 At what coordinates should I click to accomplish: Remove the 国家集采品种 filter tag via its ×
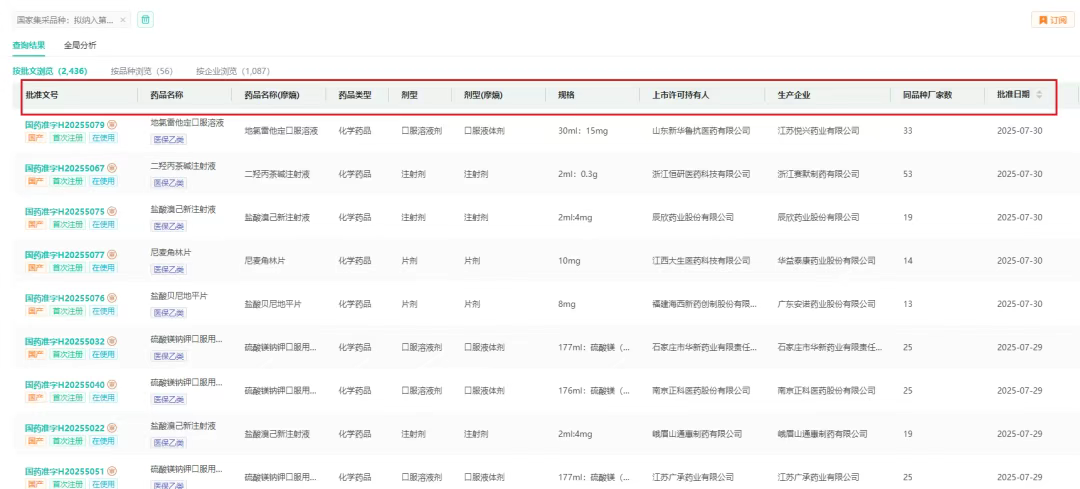pos(123,20)
